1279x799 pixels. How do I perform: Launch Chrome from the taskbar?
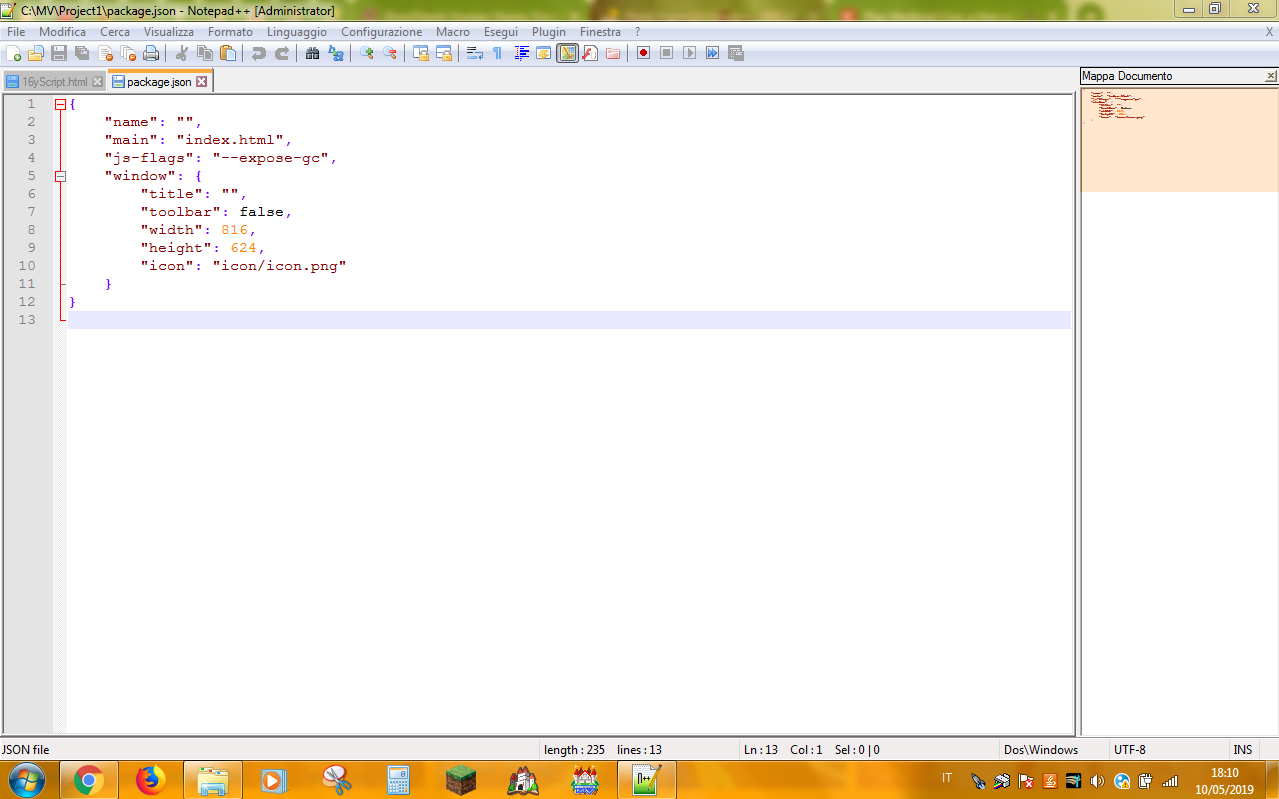coord(89,780)
